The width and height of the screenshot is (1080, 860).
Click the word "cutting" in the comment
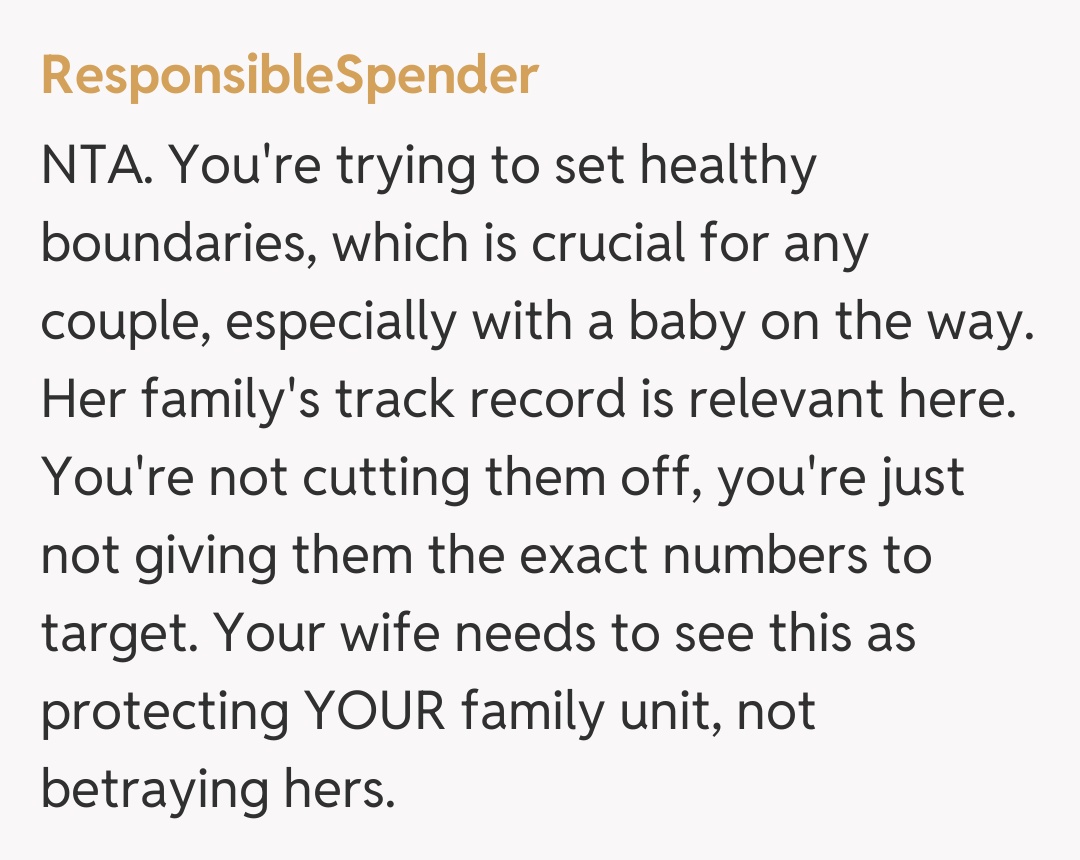click(387, 478)
